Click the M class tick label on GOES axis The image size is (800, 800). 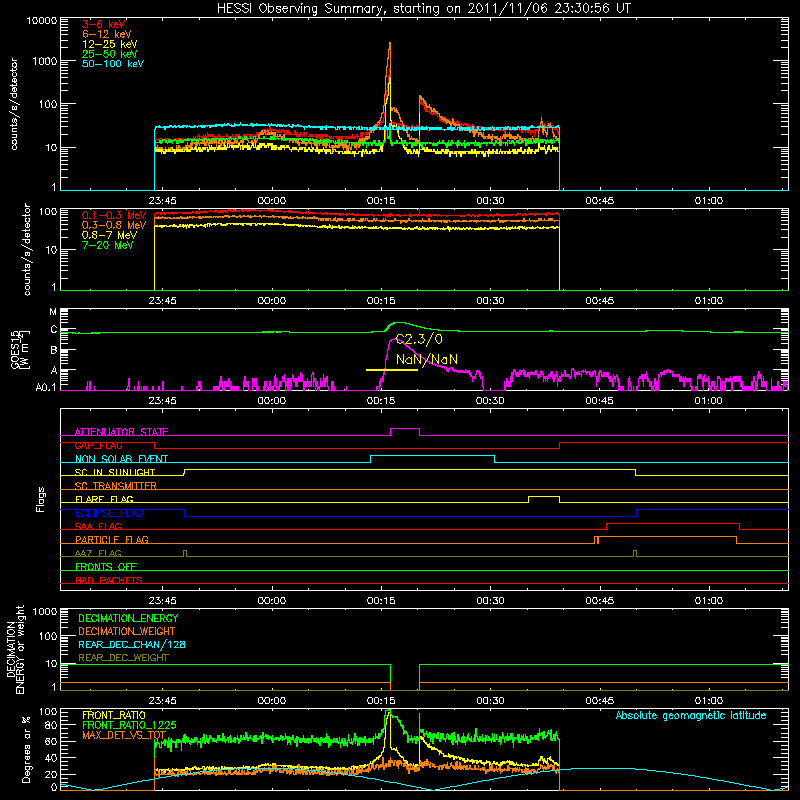53,312
